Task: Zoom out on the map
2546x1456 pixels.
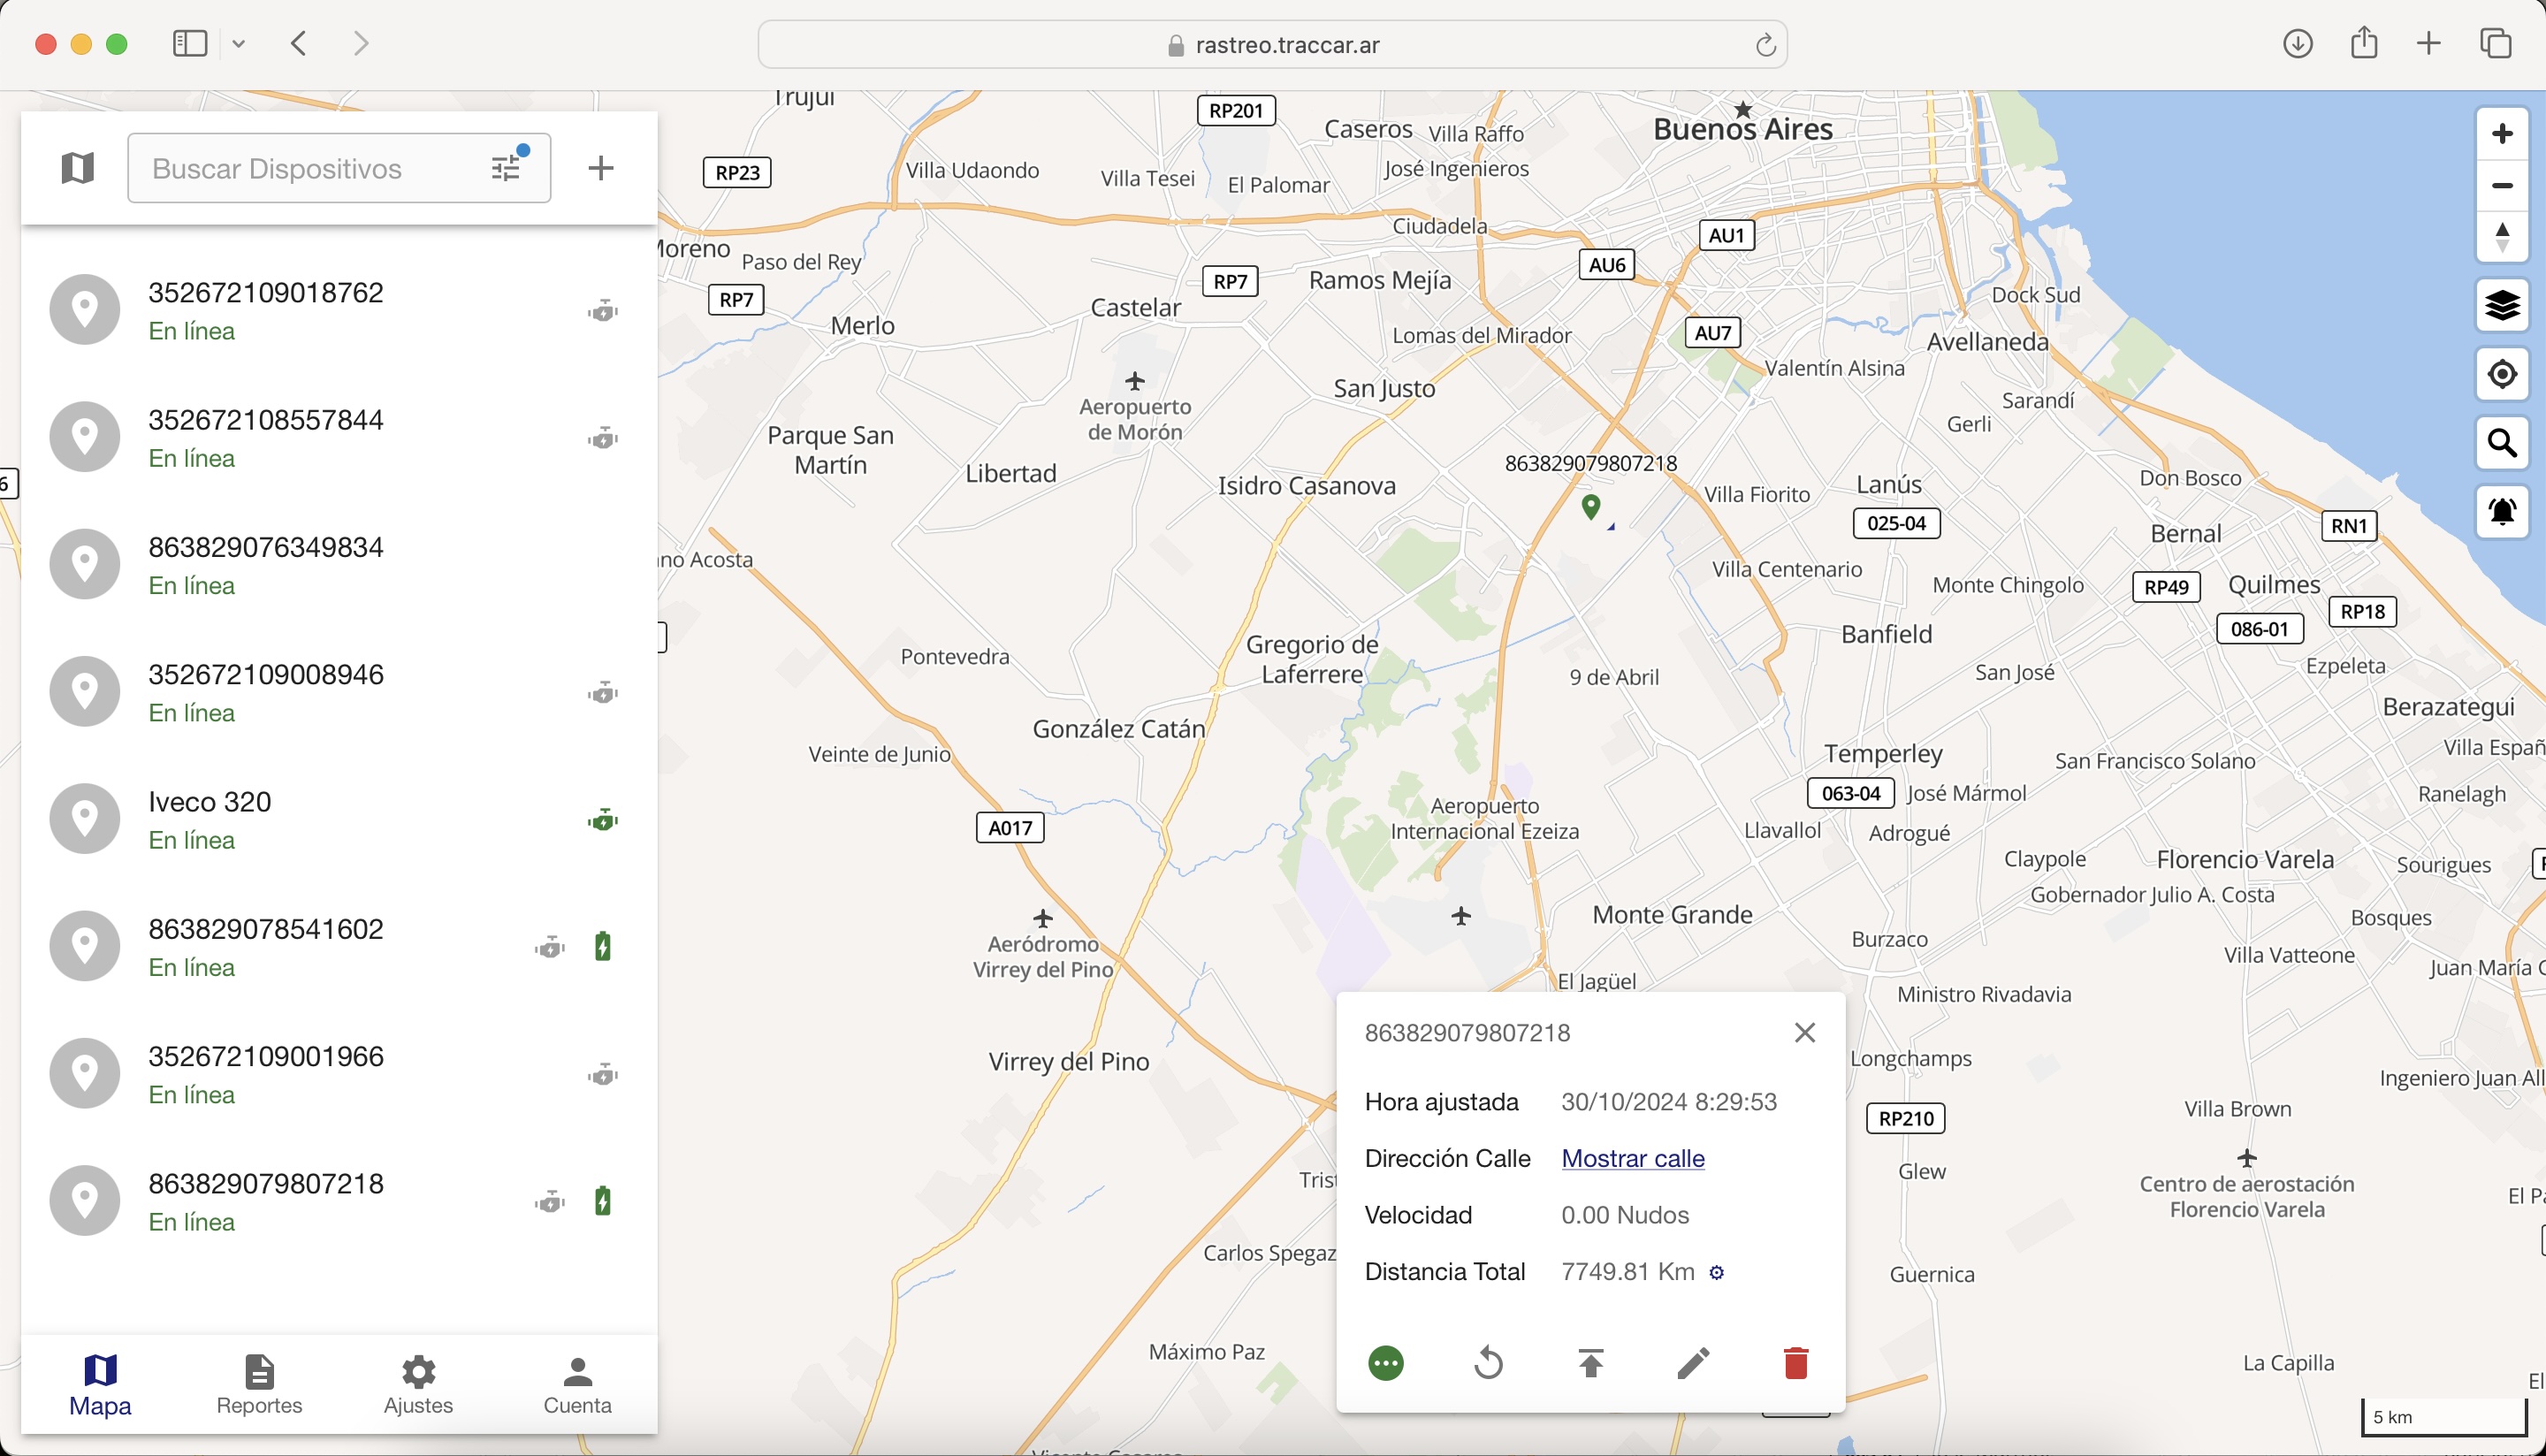Action: pyautogui.click(x=2502, y=186)
